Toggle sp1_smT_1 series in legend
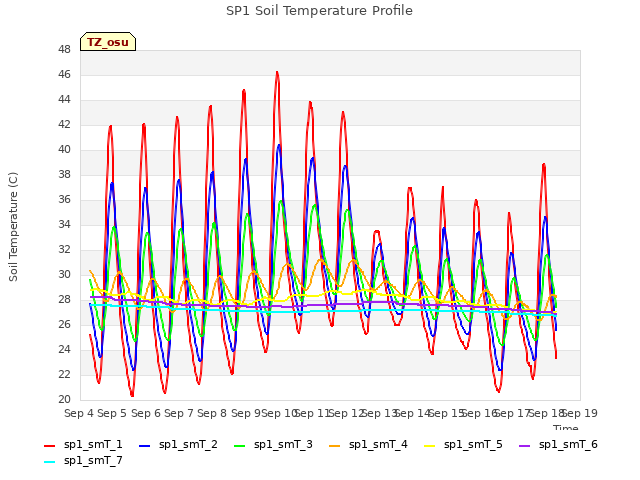The height and width of the screenshot is (480, 640). tap(83, 444)
